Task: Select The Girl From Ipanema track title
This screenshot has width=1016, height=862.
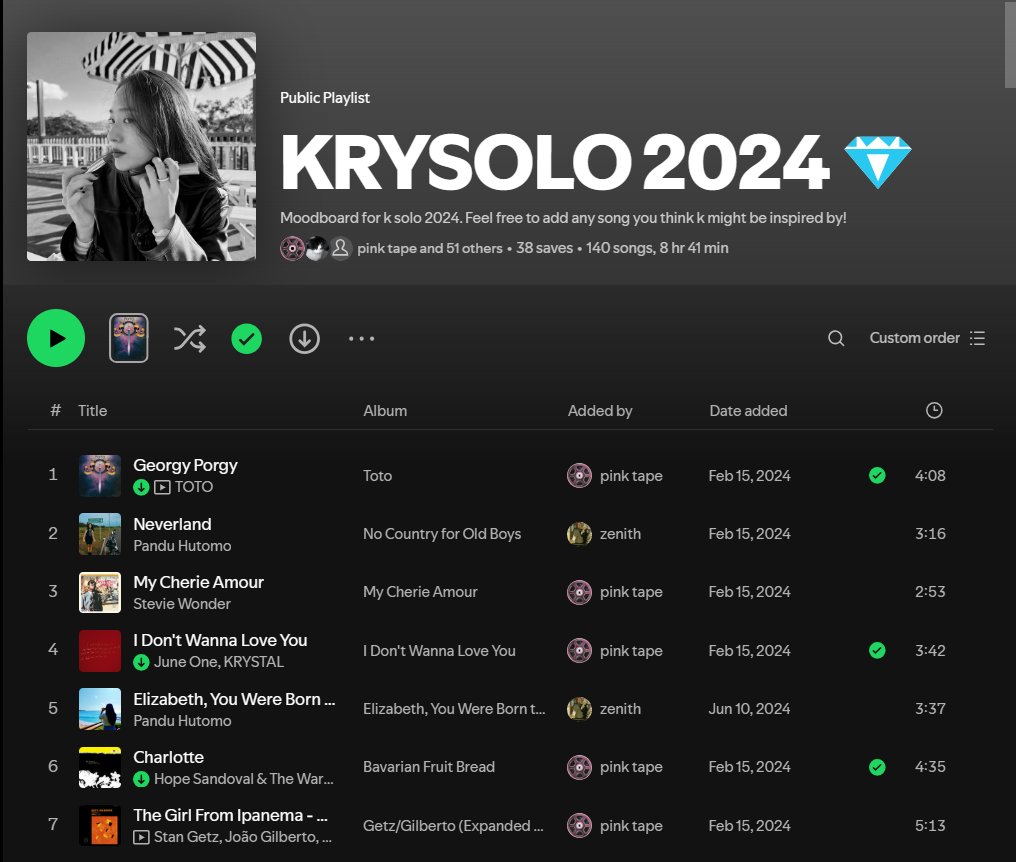Action: (x=231, y=815)
